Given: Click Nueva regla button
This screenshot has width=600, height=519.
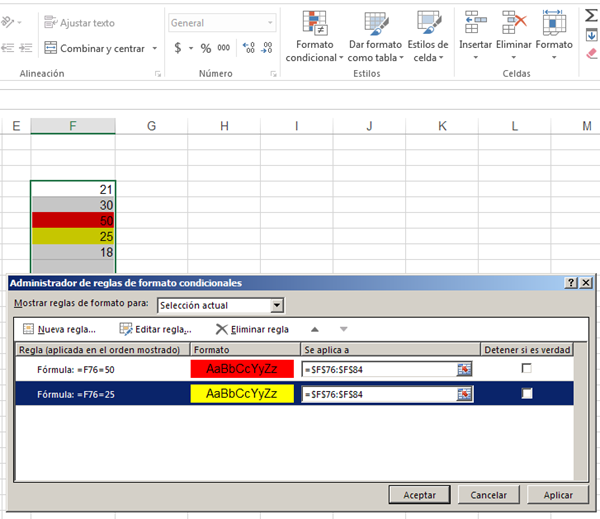Looking at the screenshot, I should click(x=59, y=329).
